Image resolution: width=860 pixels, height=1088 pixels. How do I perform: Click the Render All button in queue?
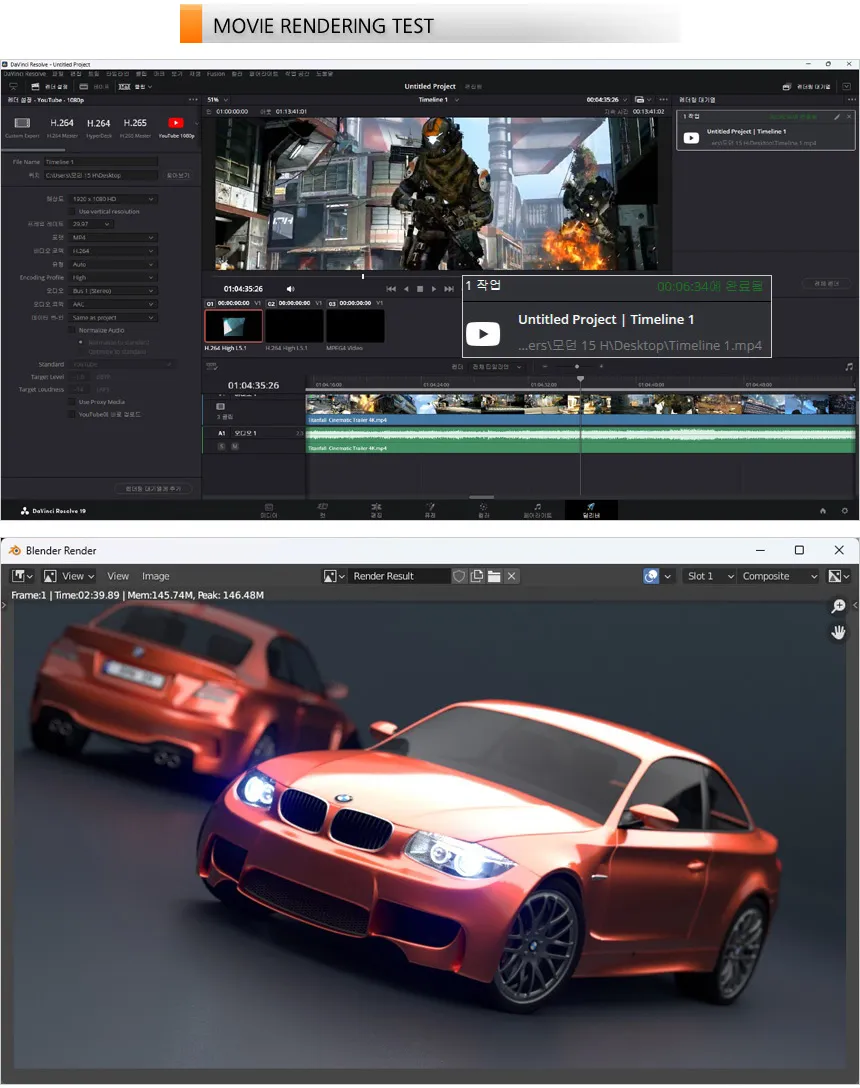click(x=826, y=284)
